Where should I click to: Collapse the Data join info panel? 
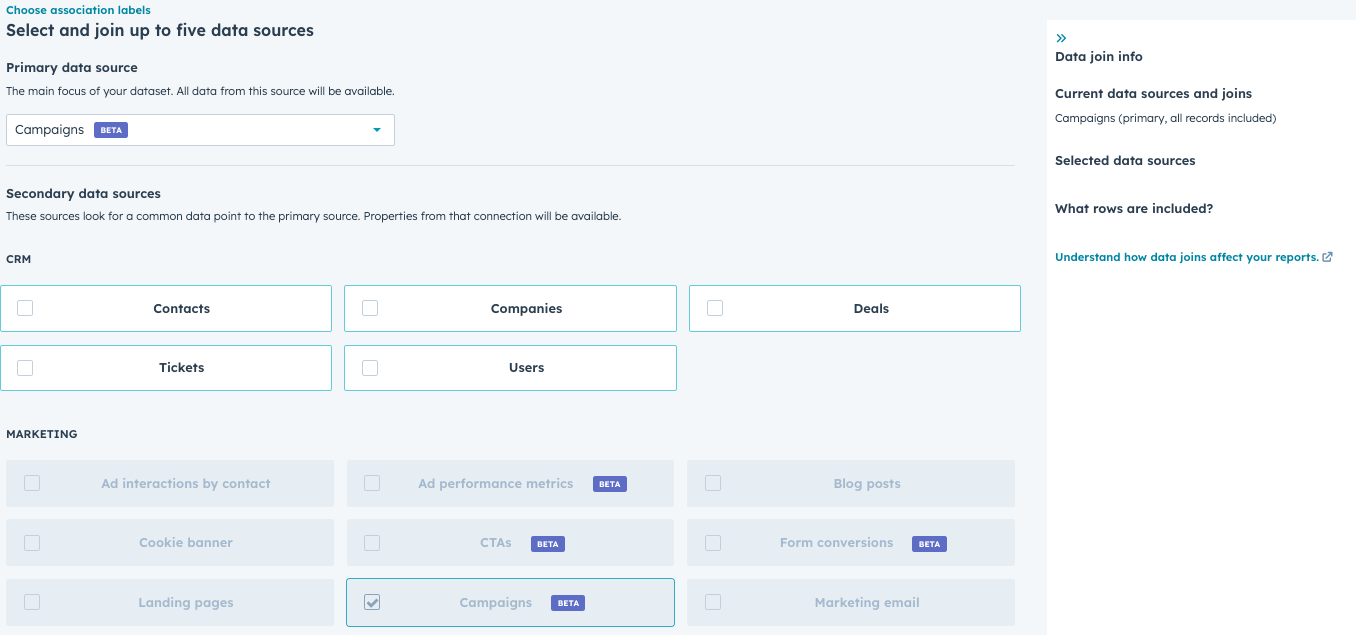[1061, 36]
